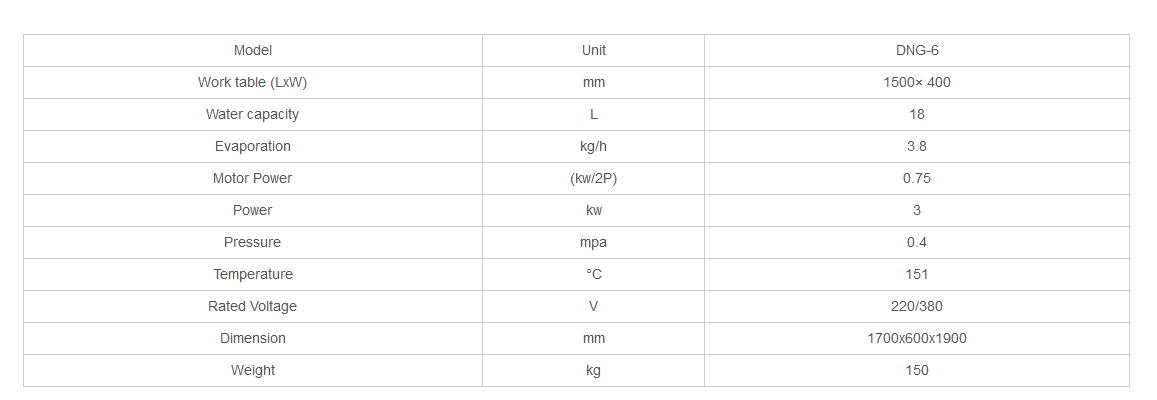The image size is (1157, 400).
Task: Click the Evaporation row label
Action: click(x=253, y=147)
